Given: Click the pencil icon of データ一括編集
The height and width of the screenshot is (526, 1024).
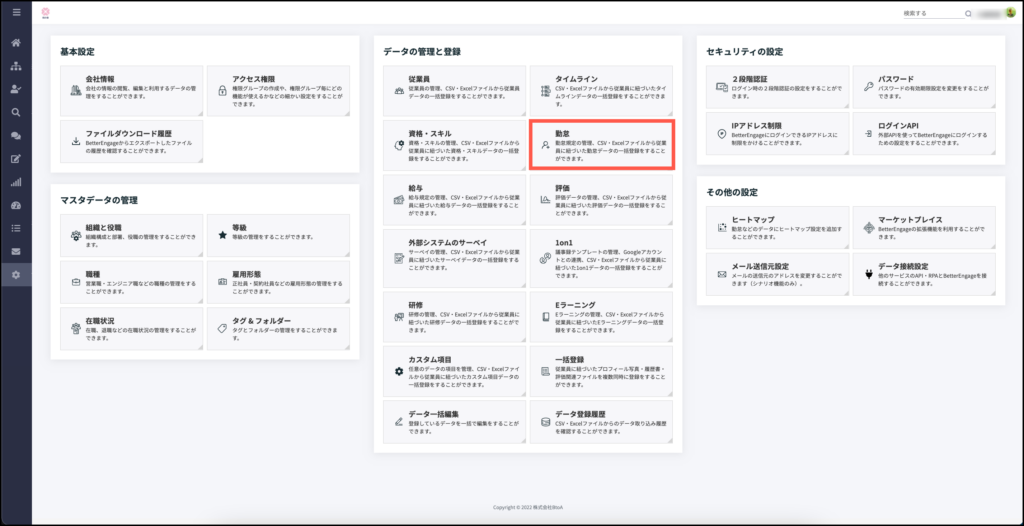Looking at the screenshot, I should coord(398,421).
